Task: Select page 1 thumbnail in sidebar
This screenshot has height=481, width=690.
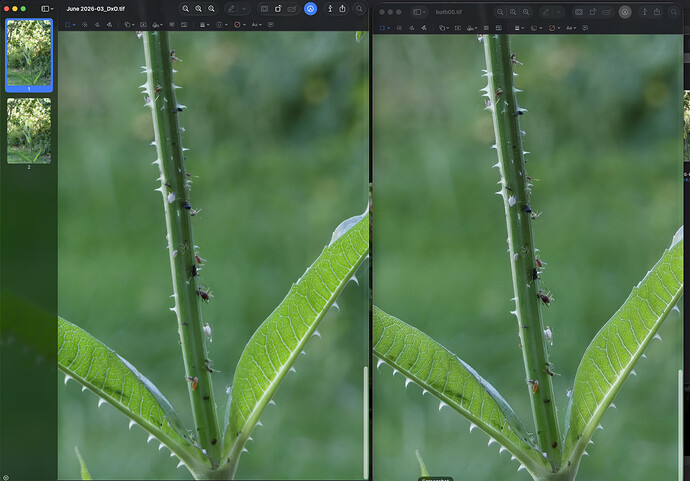Action: tap(29, 53)
